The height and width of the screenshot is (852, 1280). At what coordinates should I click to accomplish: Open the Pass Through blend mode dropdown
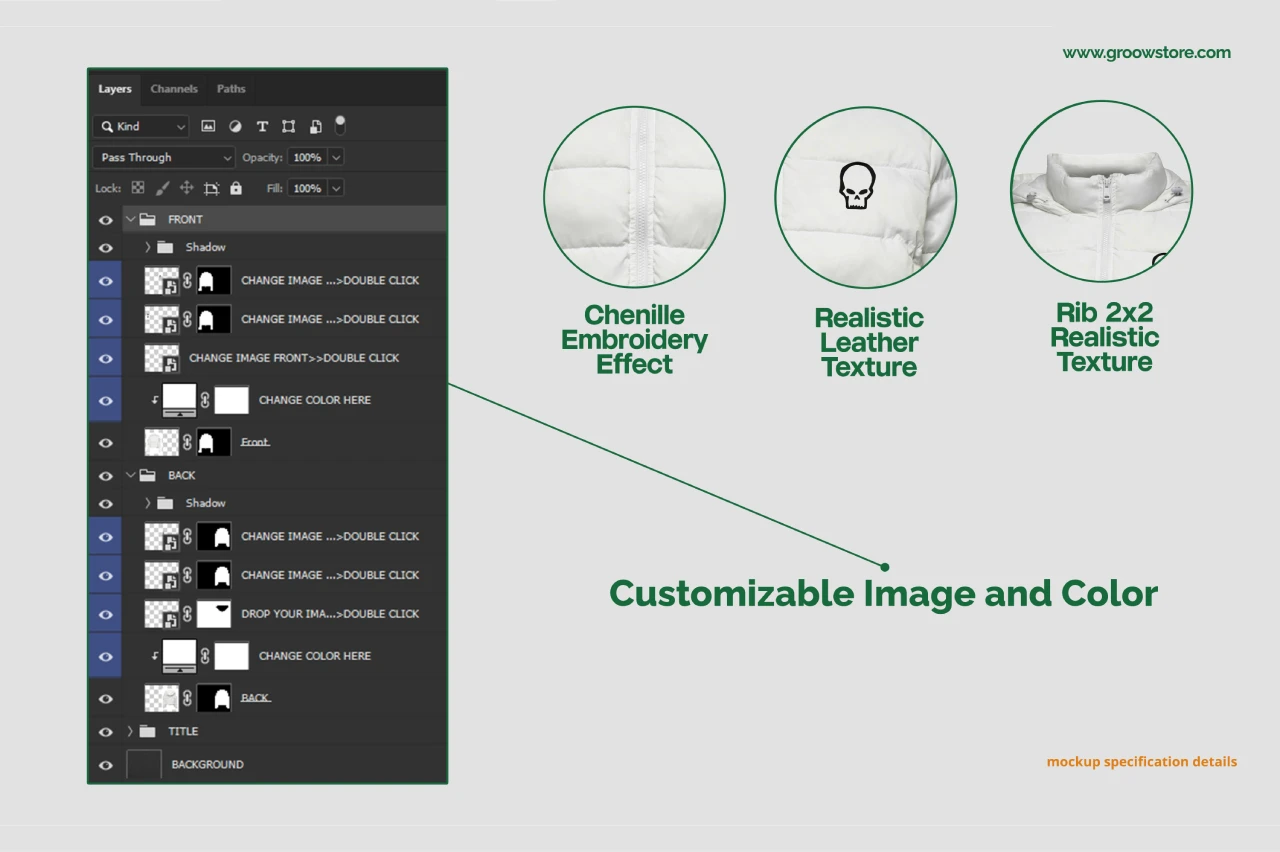click(x=164, y=158)
